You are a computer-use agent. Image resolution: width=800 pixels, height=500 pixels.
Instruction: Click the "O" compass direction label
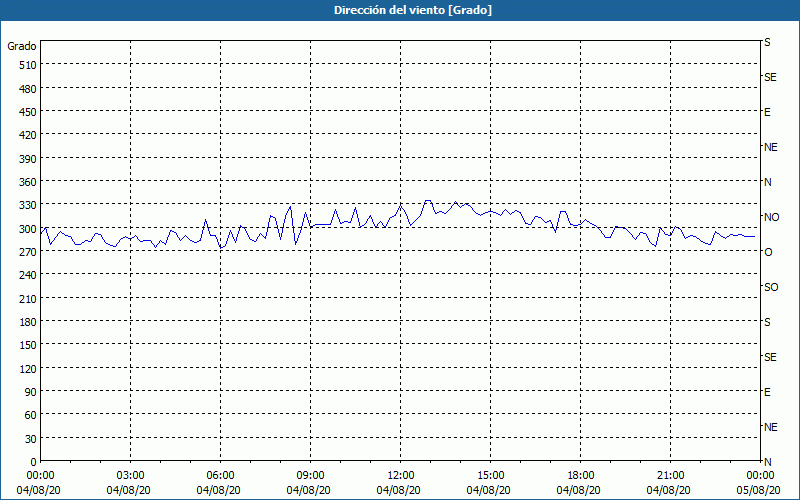tap(768, 252)
